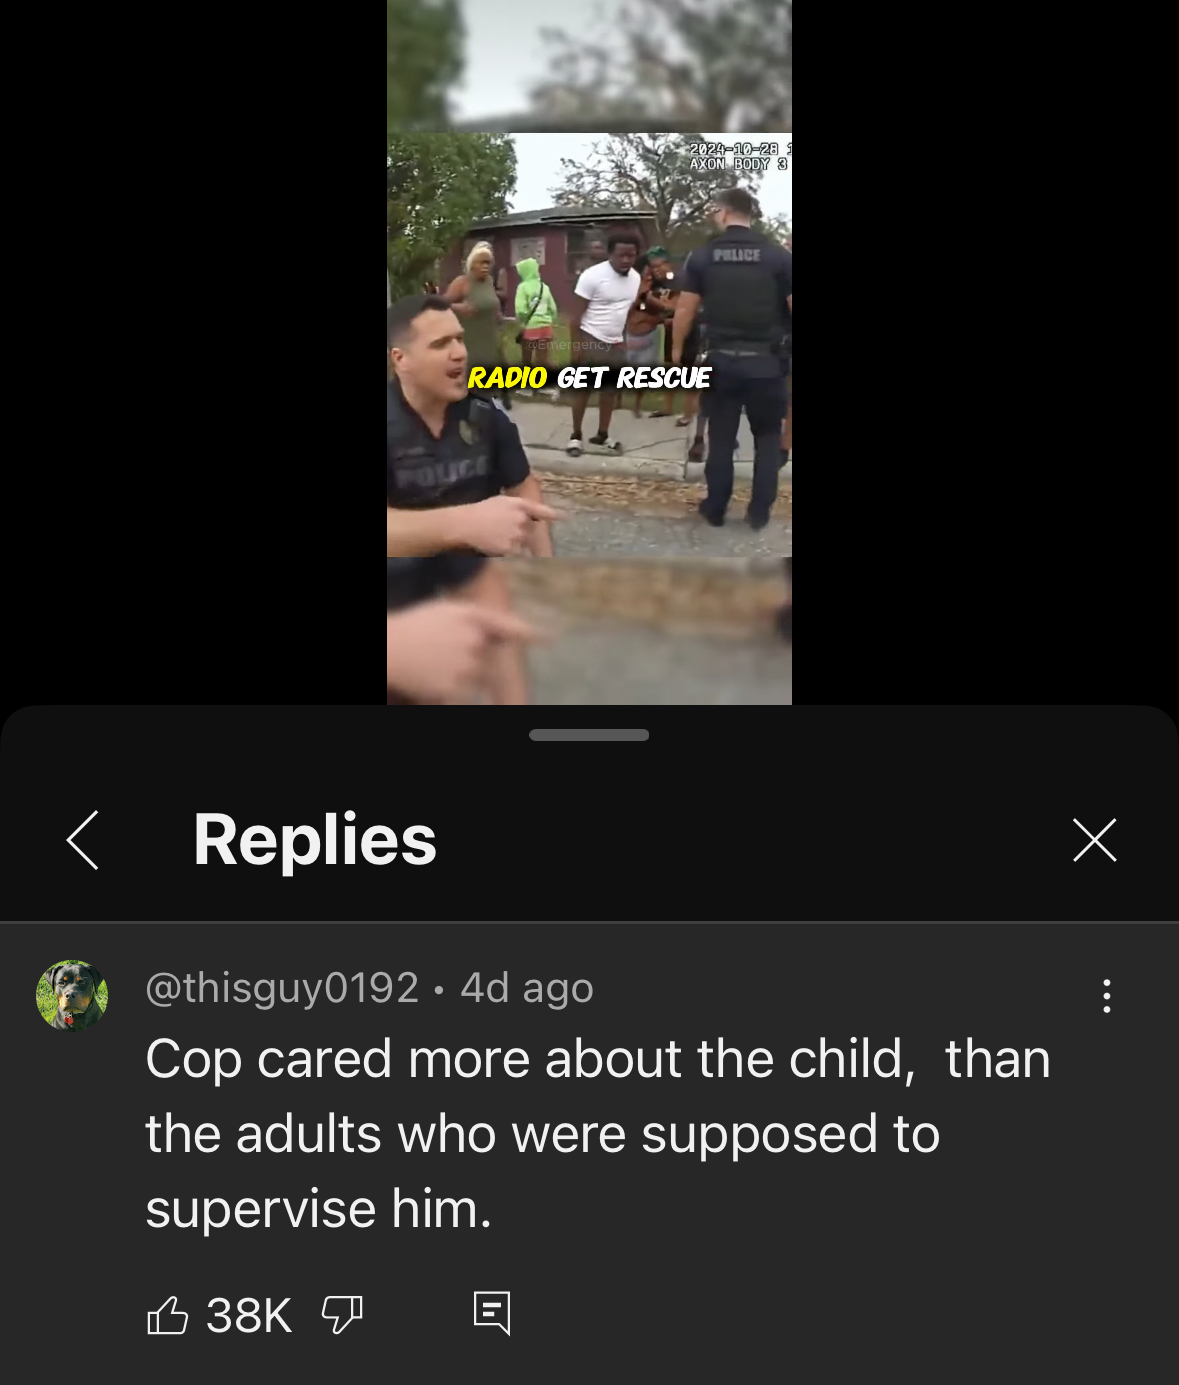This screenshot has width=1179, height=1385.
Task: Go back using the Replies header arrow
Action: 83,840
